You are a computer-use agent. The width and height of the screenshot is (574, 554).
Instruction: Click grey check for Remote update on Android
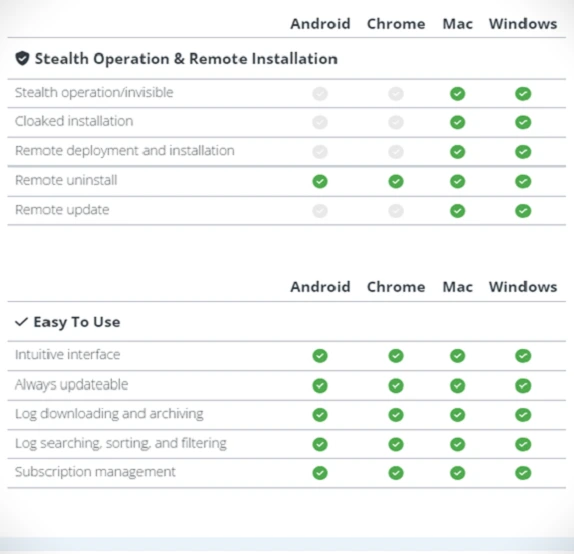coord(320,211)
